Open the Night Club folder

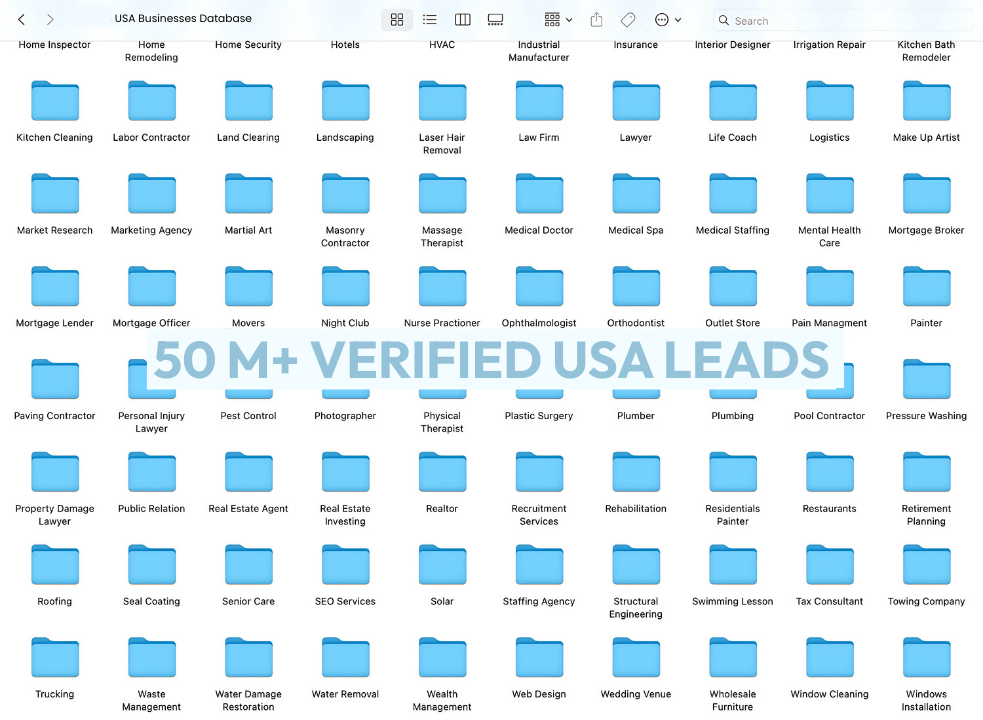(345, 286)
